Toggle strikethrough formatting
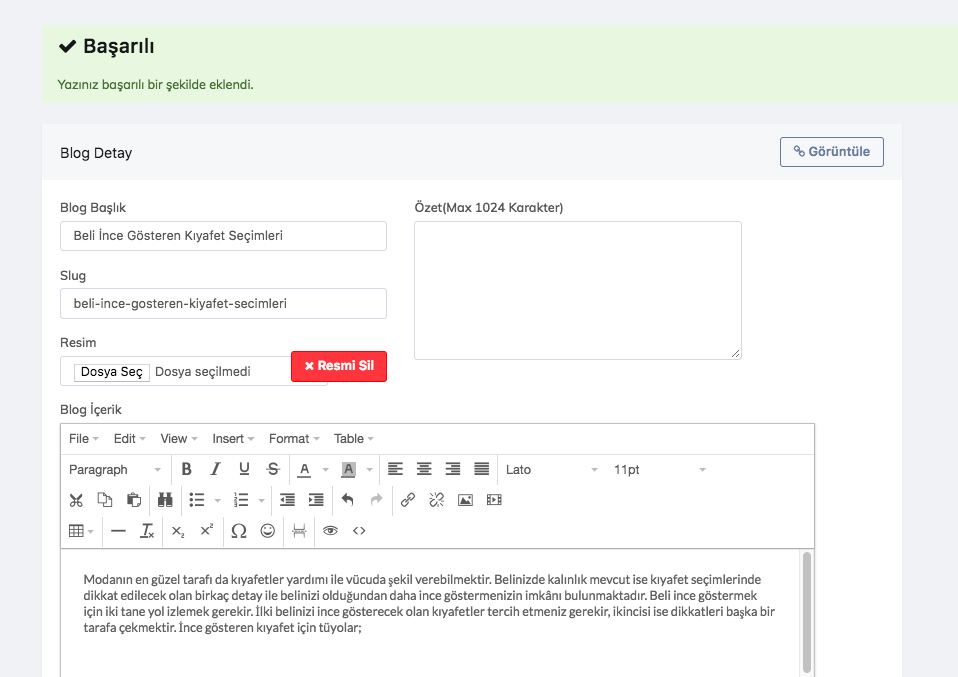This screenshot has width=958, height=677. (273, 469)
